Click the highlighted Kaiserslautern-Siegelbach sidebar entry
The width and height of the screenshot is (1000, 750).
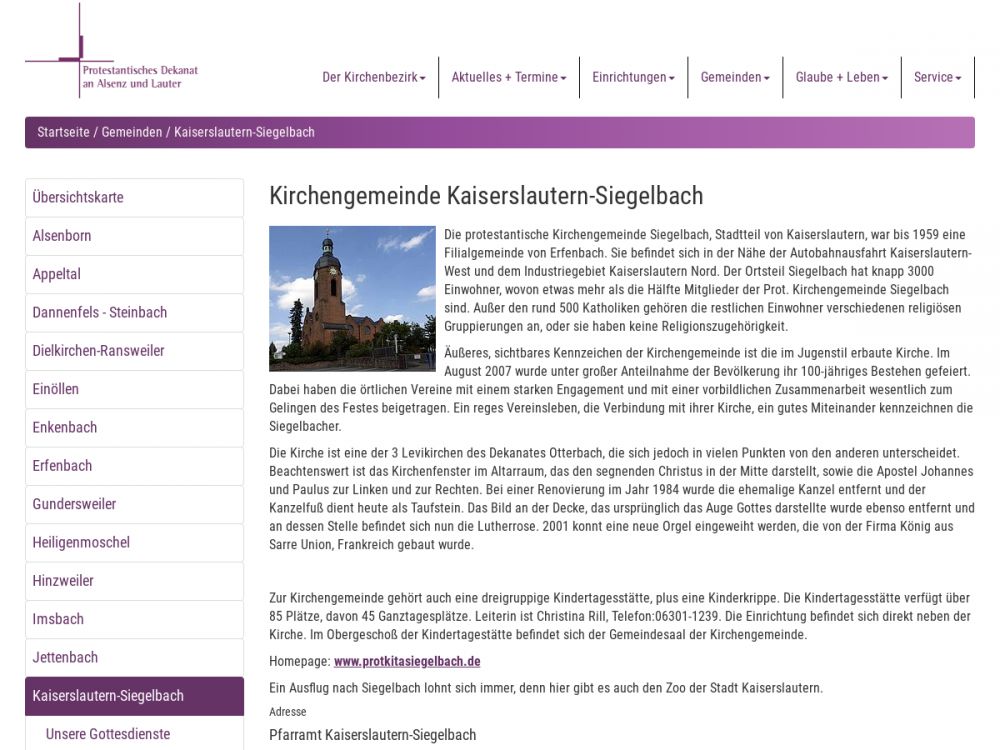point(108,696)
